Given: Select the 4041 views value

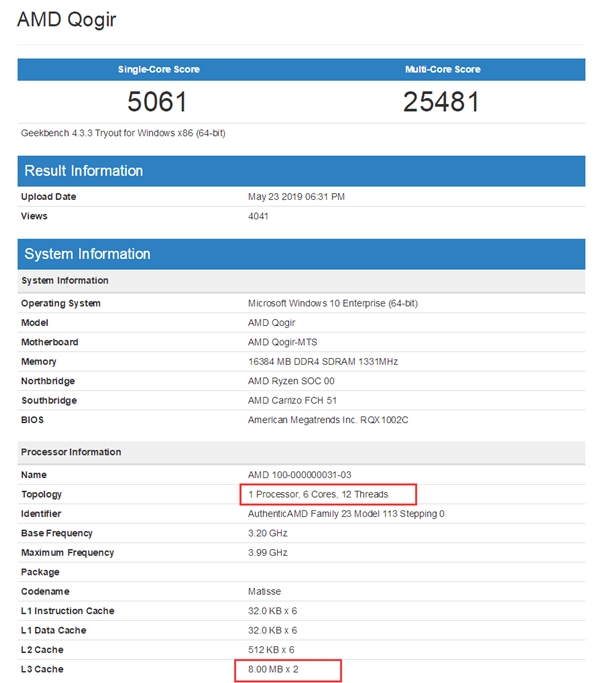Looking at the screenshot, I should click(258, 216).
